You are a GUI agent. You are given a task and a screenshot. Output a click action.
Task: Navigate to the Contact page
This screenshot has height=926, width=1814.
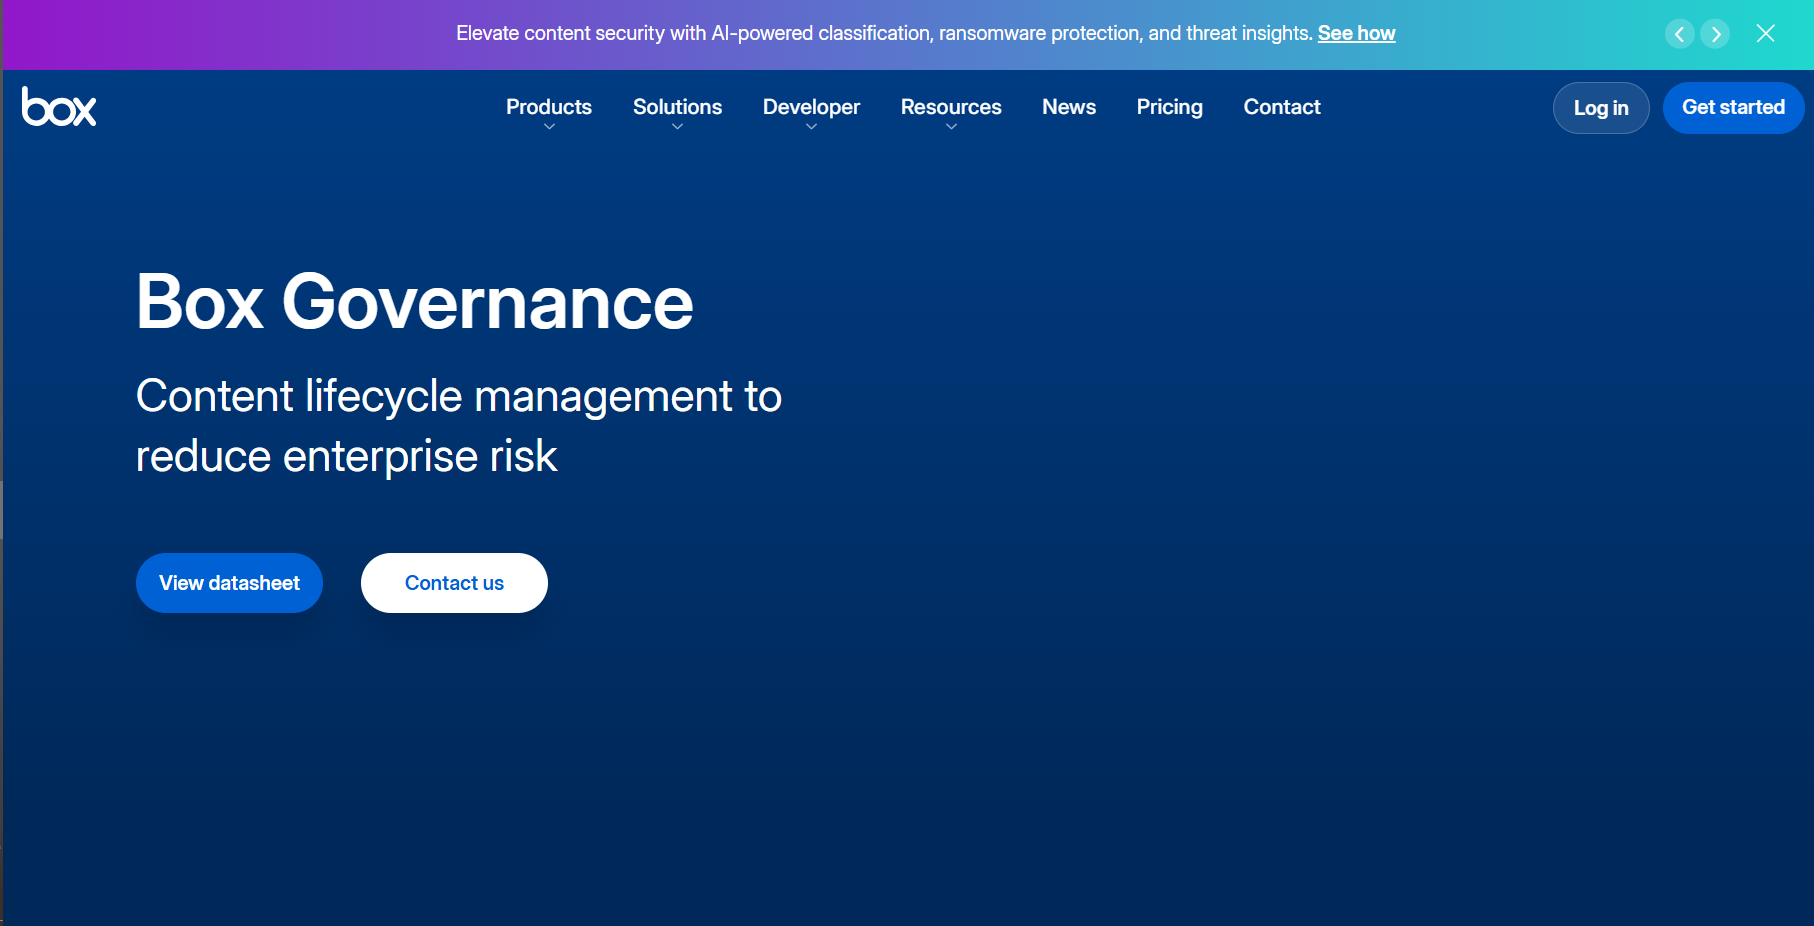tap(1281, 107)
